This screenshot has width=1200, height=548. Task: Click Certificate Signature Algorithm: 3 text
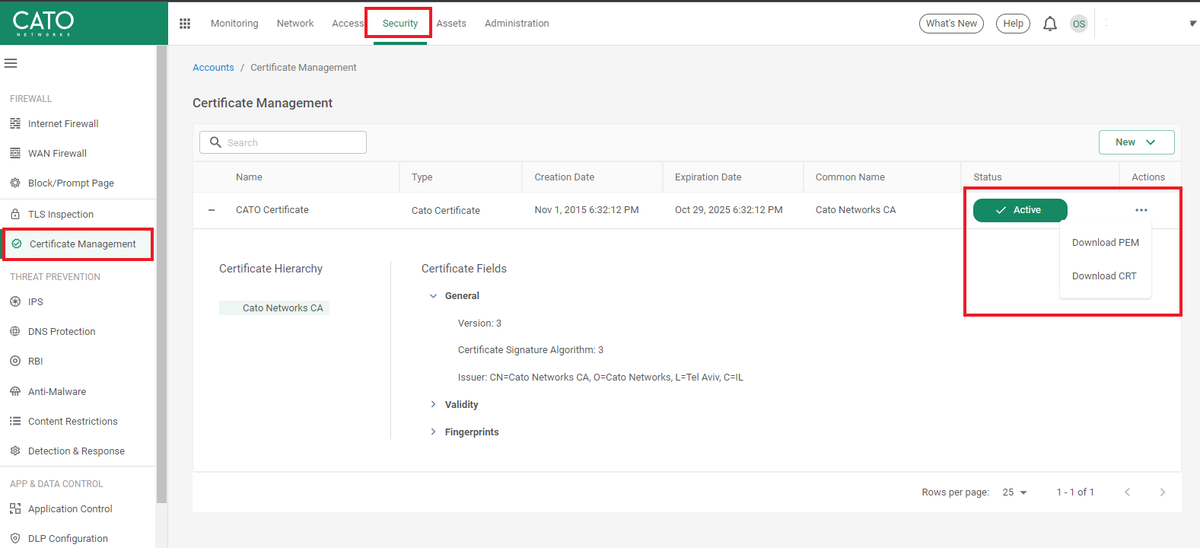(530, 350)
